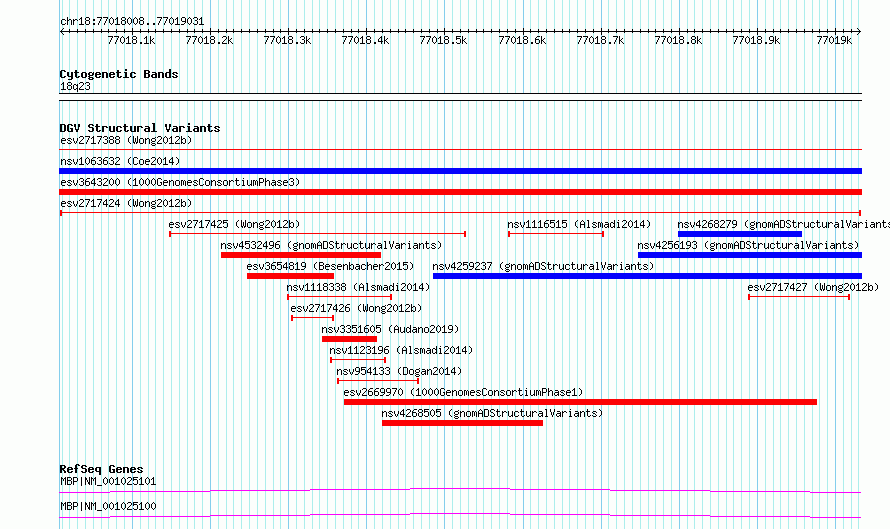
Task: Click the red line under nsv1123196
Action: [x=358, y=360]
